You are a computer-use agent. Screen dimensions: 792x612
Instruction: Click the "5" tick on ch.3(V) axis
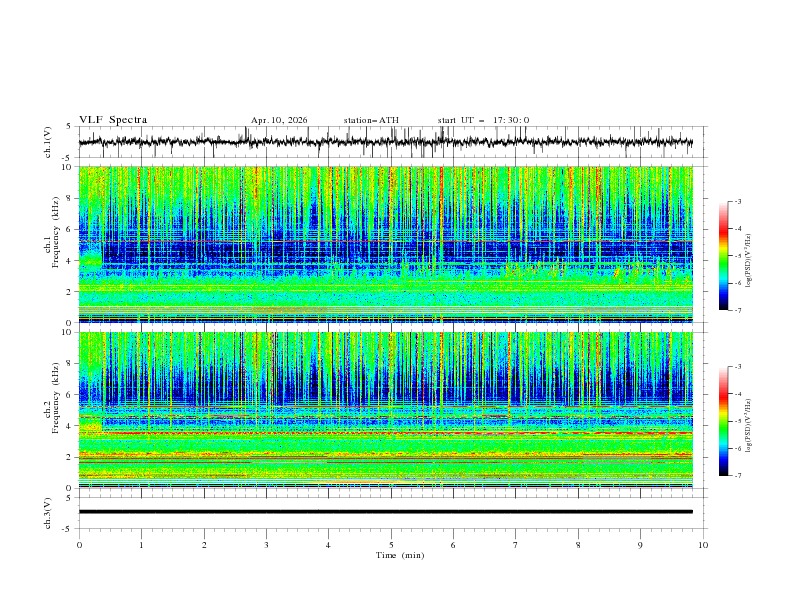click(69, 498)
